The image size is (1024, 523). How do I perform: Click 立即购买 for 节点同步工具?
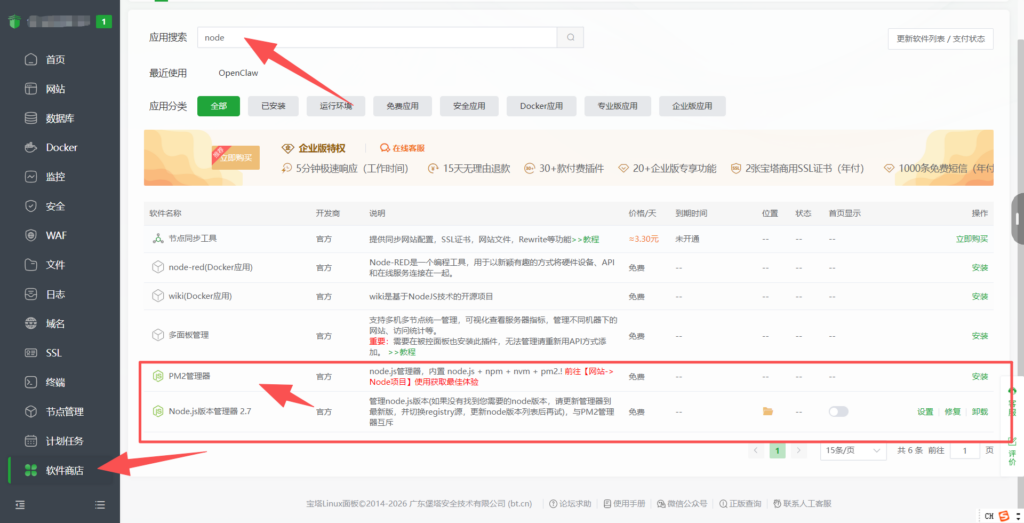972,239
